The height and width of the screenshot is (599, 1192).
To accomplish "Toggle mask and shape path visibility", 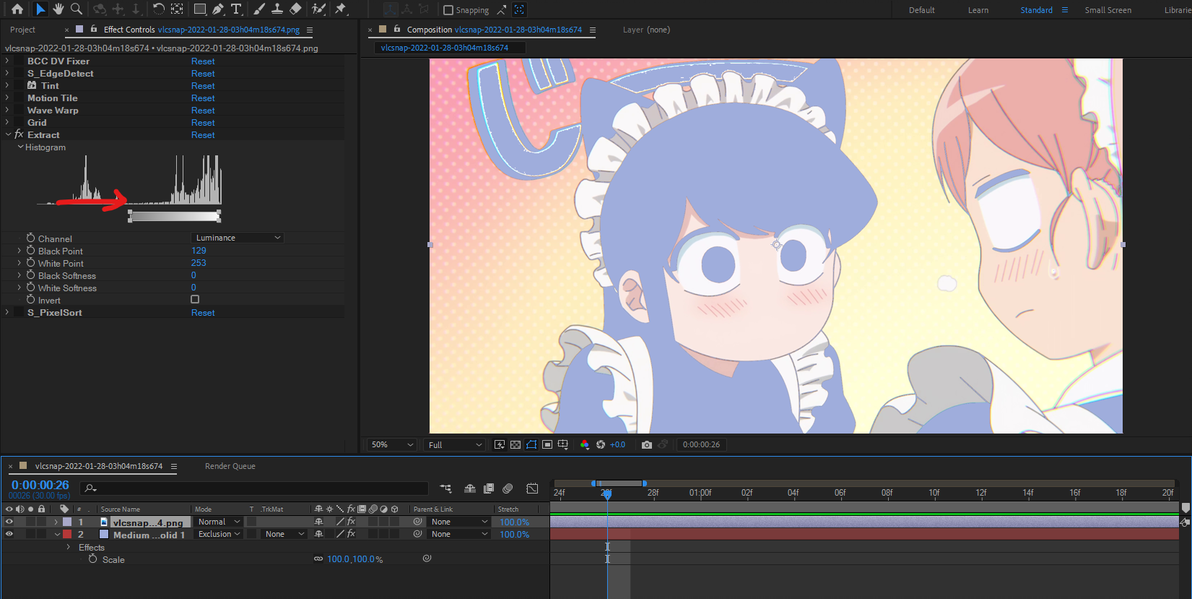I will (x=531, y=445).
